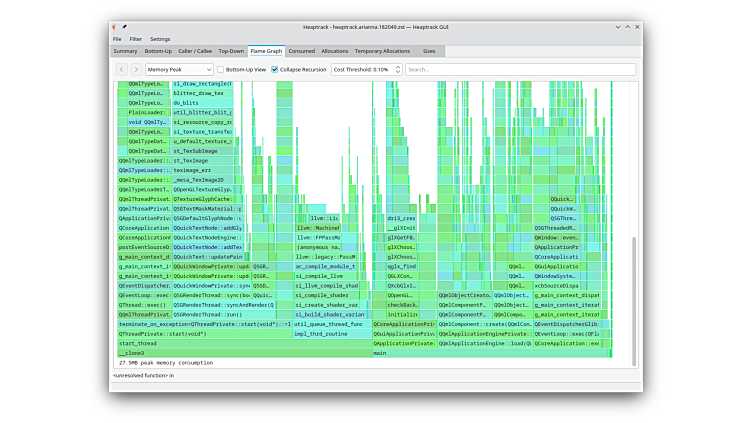The image size is (752, 423).
Task: Open the Filter menu
Action: (x=135, y=39)
